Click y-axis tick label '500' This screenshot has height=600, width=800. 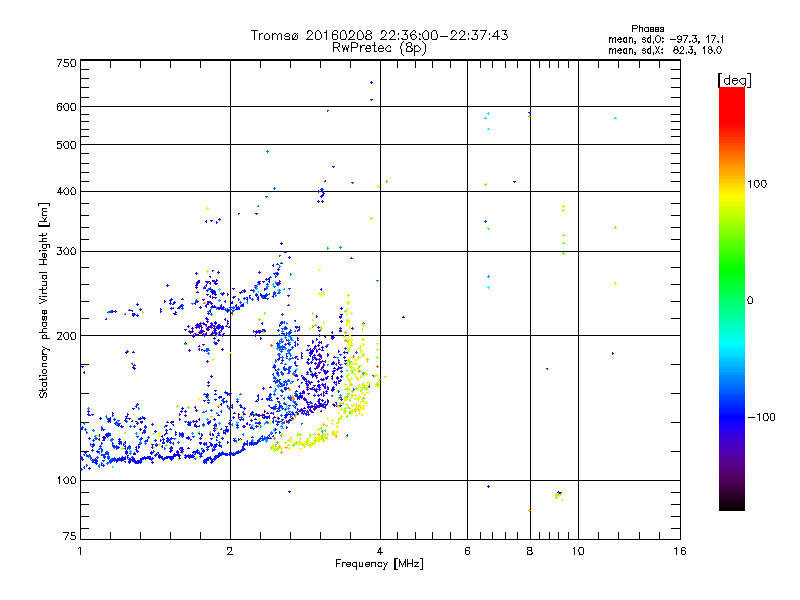pyautogui.click(x=66, y=145)
